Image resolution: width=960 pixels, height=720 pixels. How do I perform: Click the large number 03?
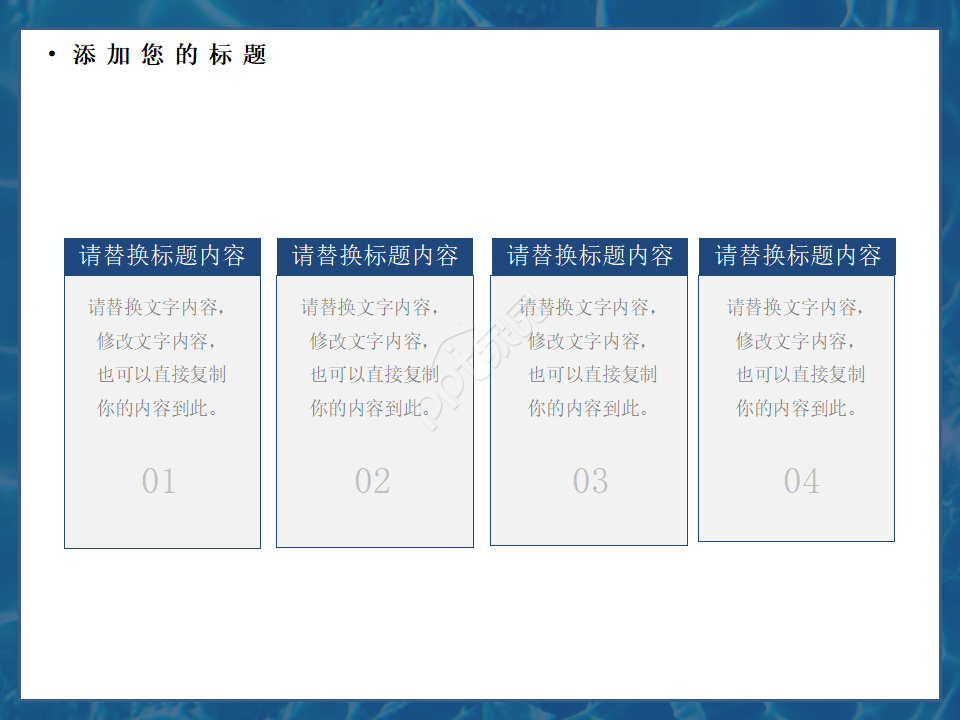[x=590, y=481]
